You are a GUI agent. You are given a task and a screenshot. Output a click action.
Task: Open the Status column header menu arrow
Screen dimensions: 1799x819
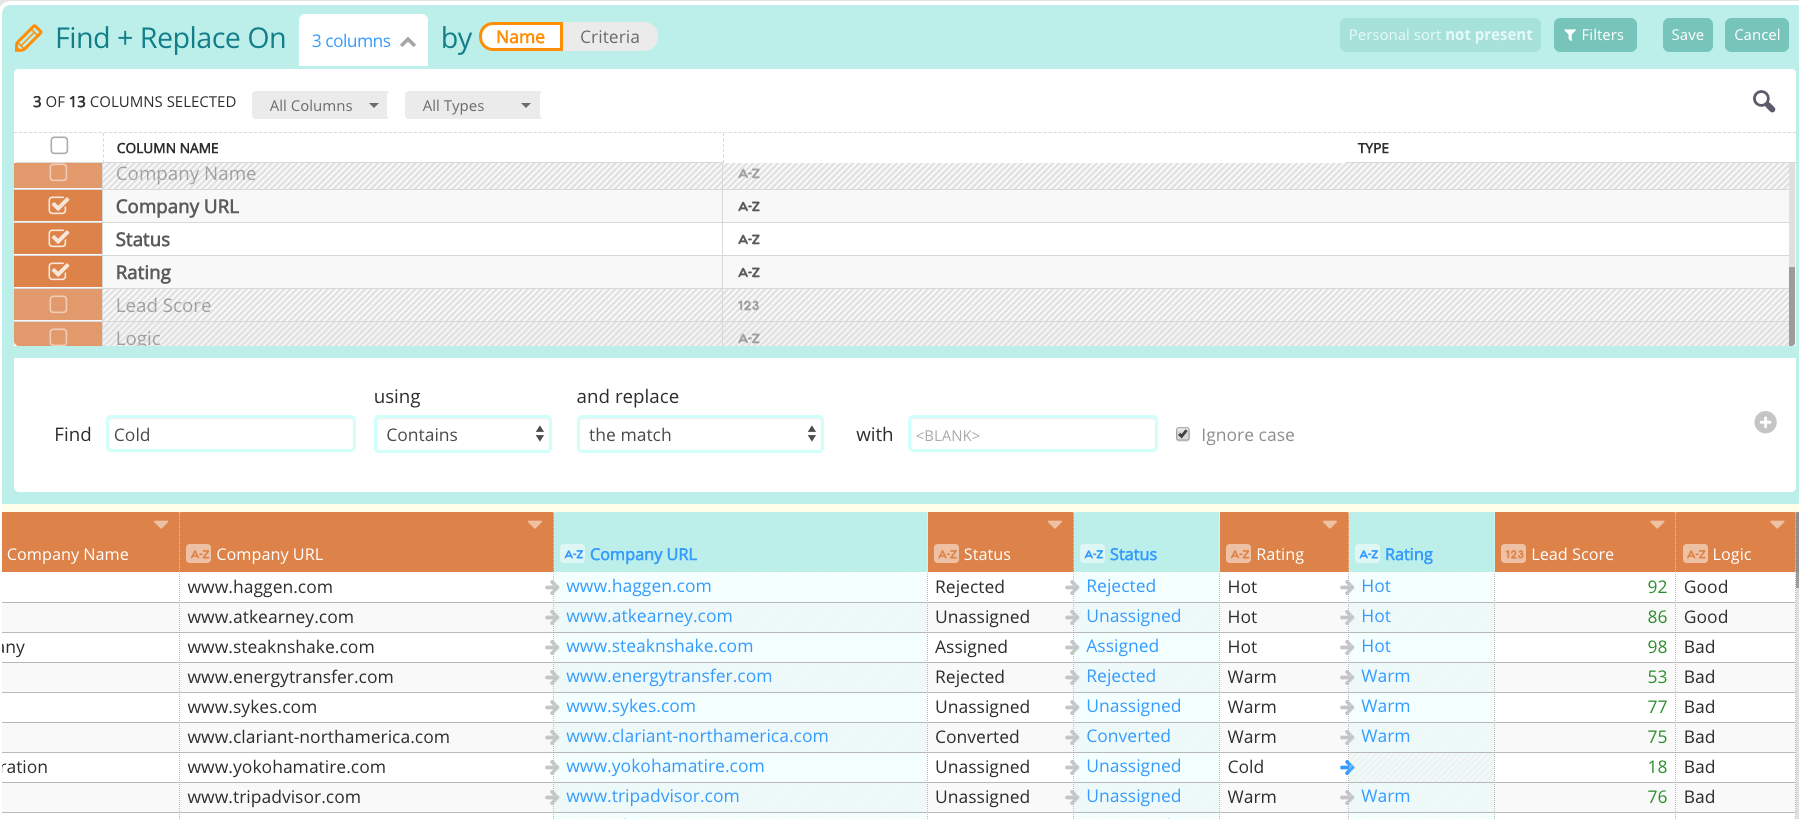pyautogui.click(x=1055, y=525)
